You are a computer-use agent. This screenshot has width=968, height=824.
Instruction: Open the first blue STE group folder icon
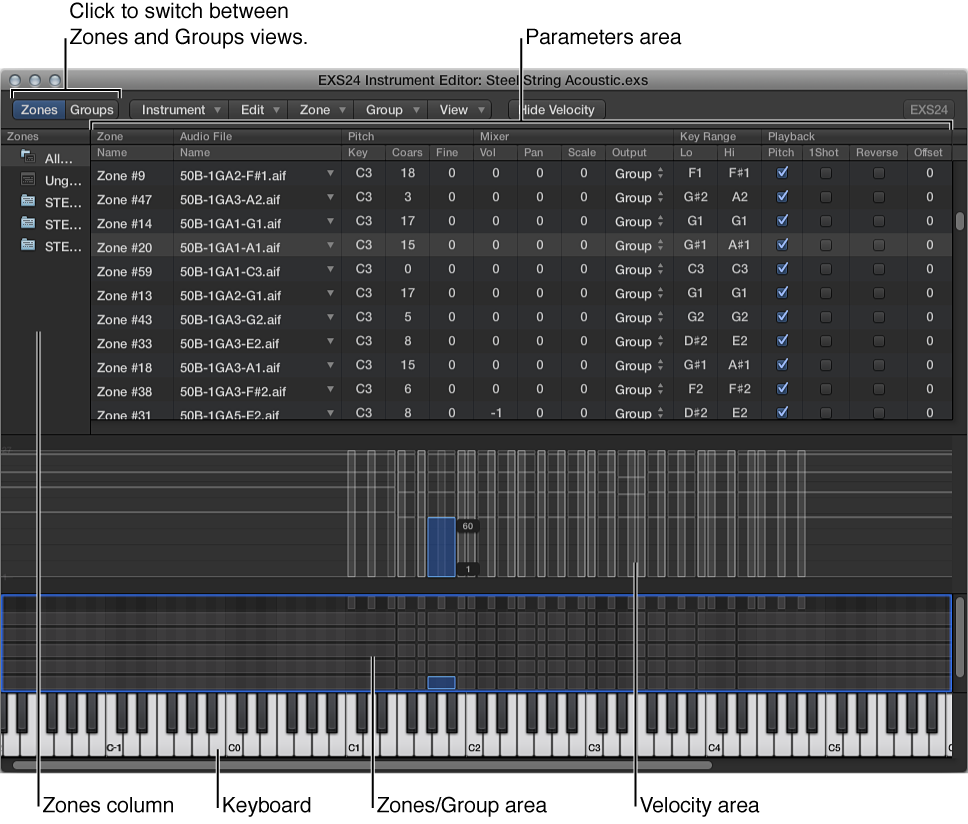click(28, 202)
